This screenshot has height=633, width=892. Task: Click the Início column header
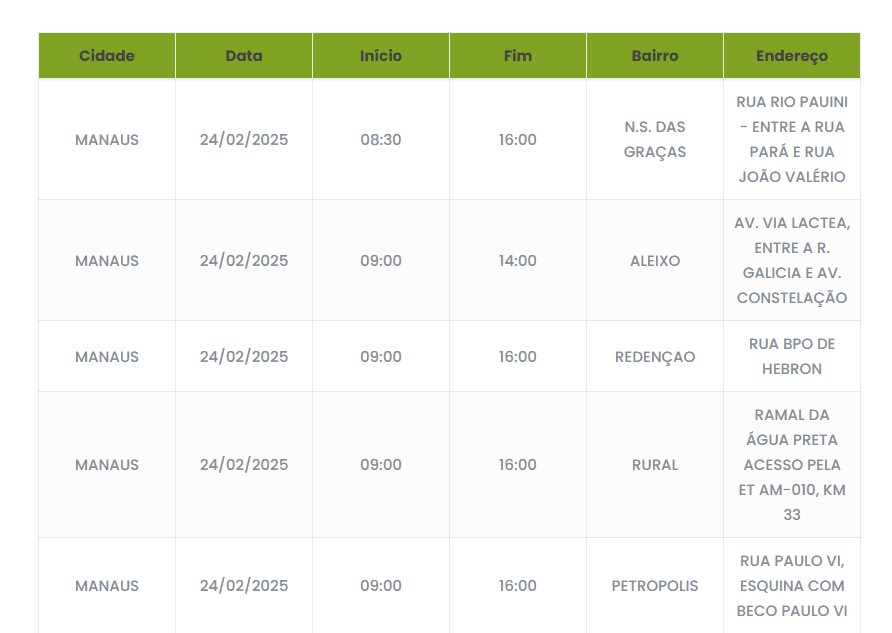coord(381,56)
